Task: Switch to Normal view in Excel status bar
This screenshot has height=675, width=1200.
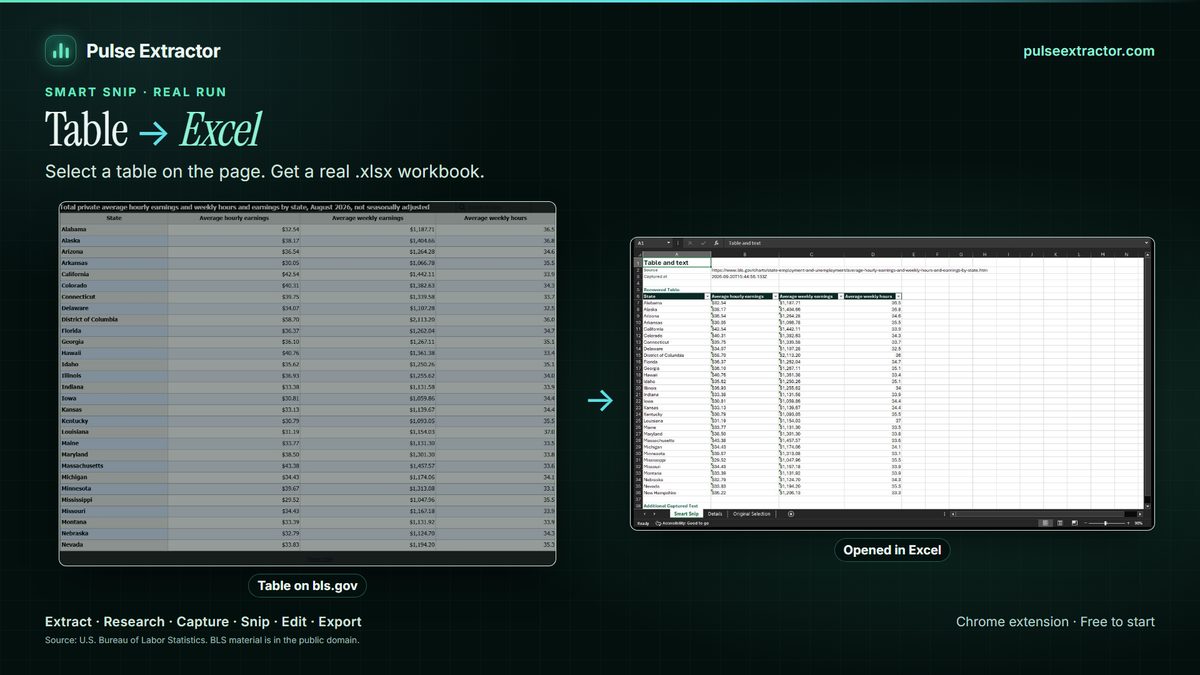Action: (x=1046, y=523)
